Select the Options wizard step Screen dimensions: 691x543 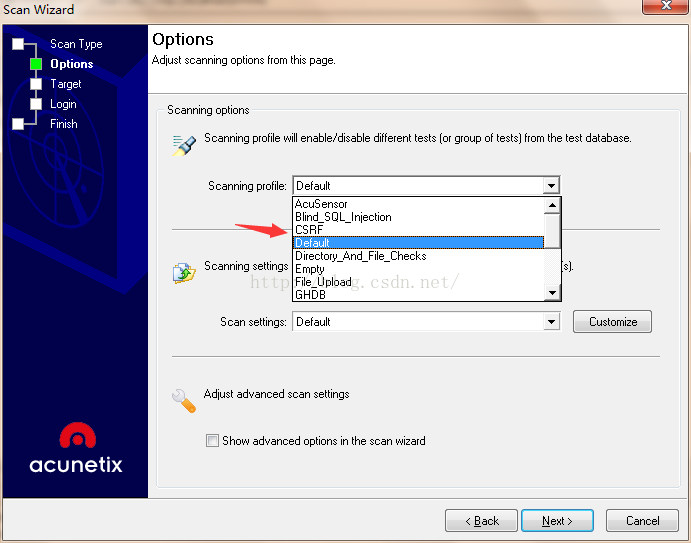(x=71, y=64)
